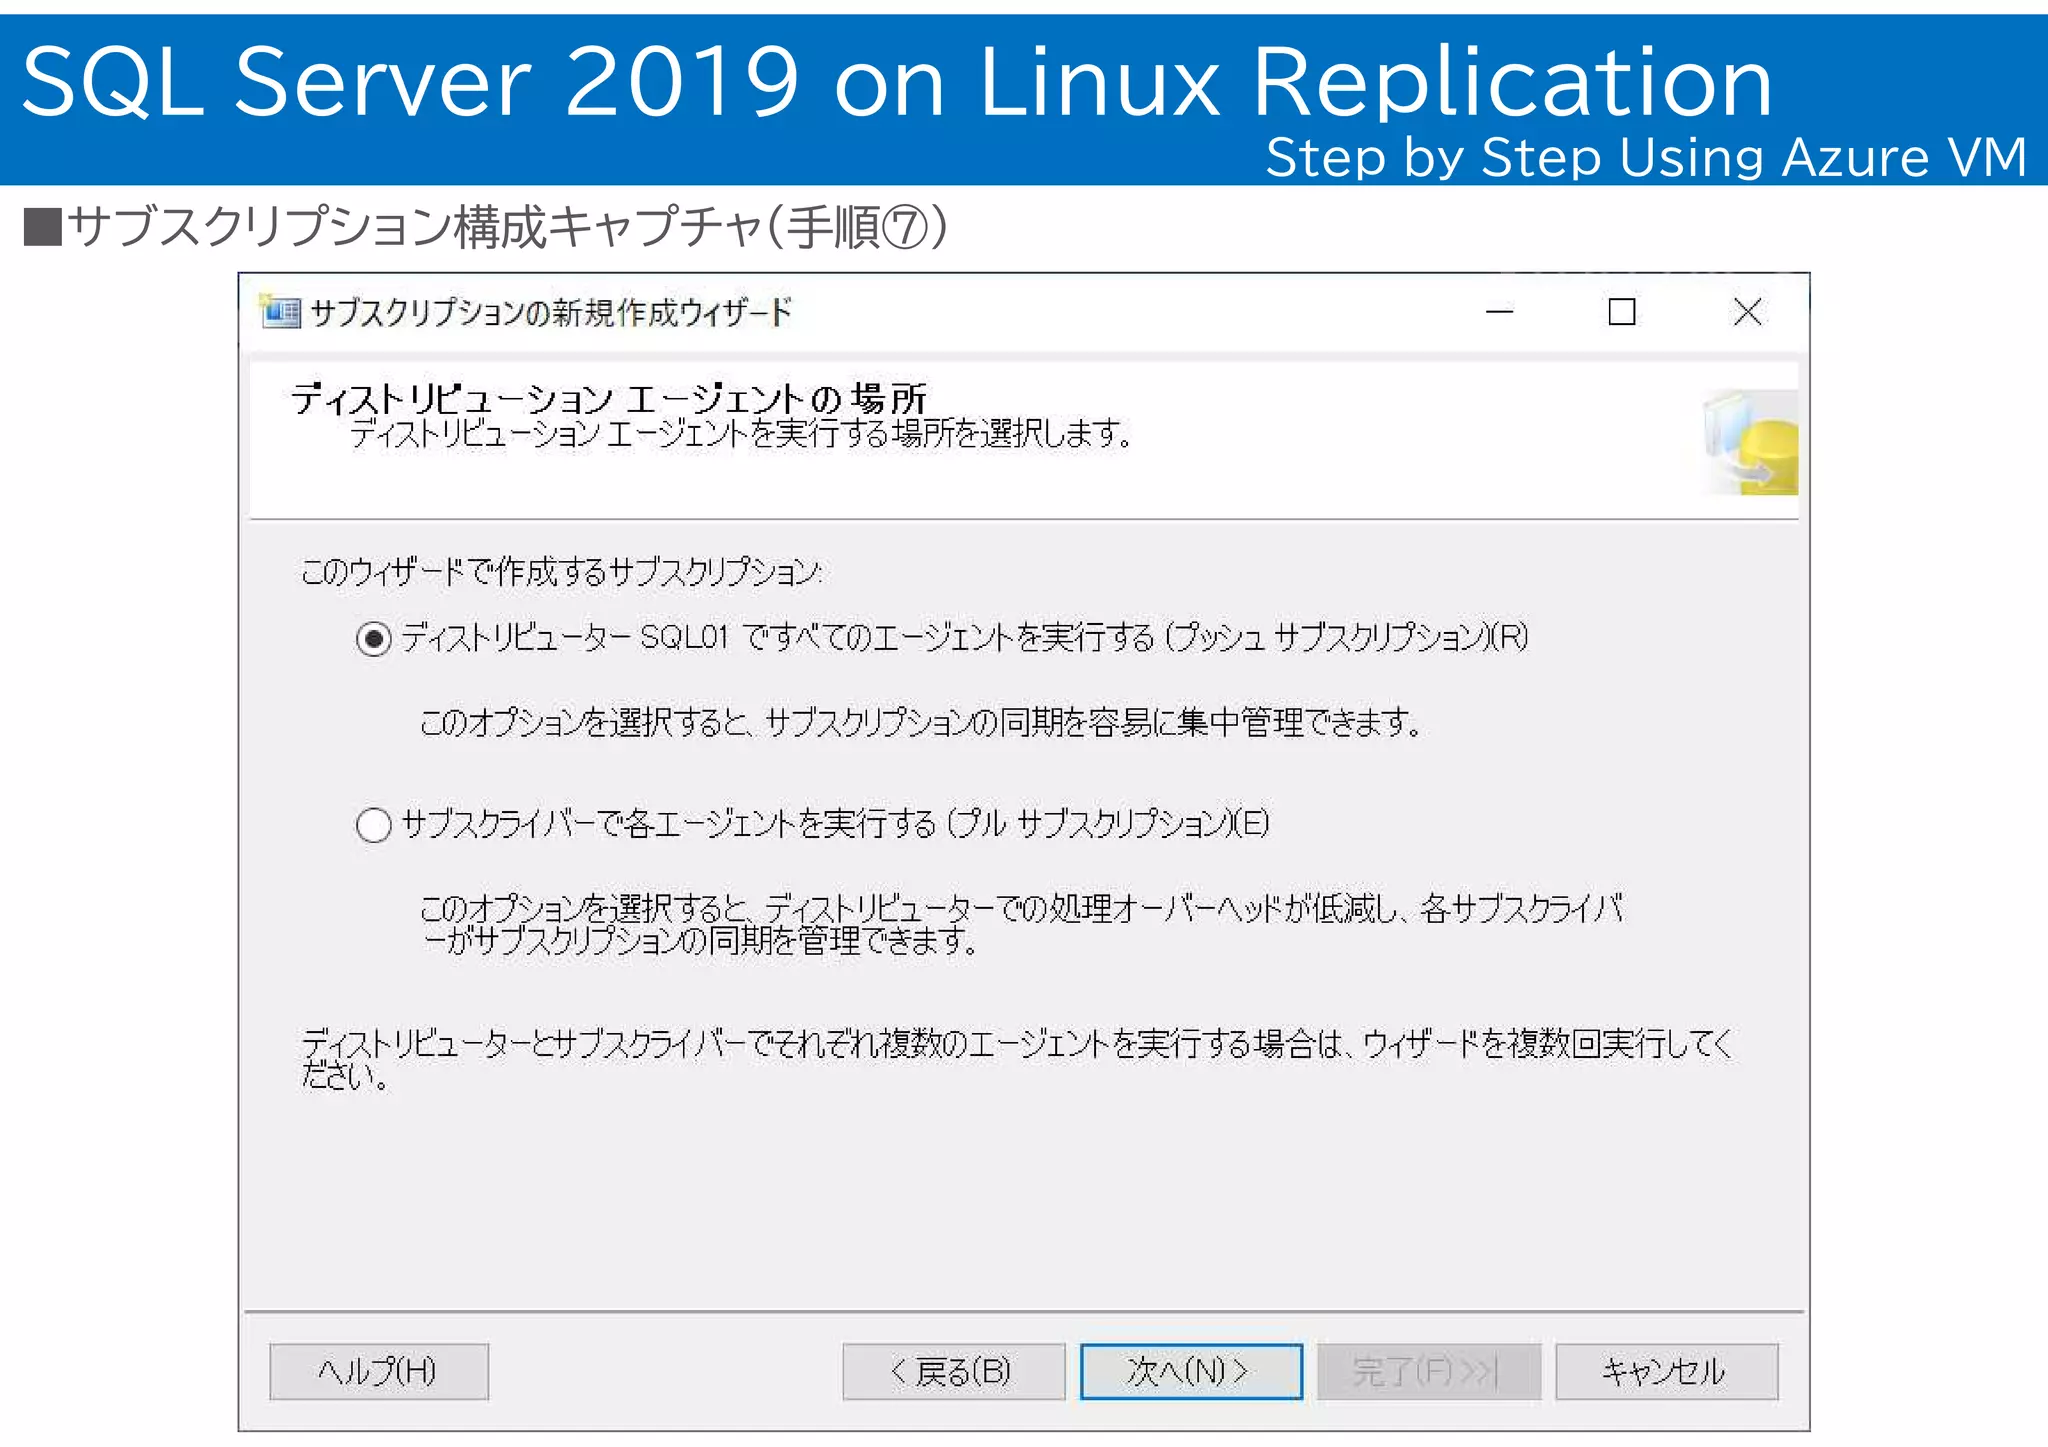Close the subscription wizard window
Image resolution: width=2048 pixels, height=1447 pixels.
tap(1747, 312)
